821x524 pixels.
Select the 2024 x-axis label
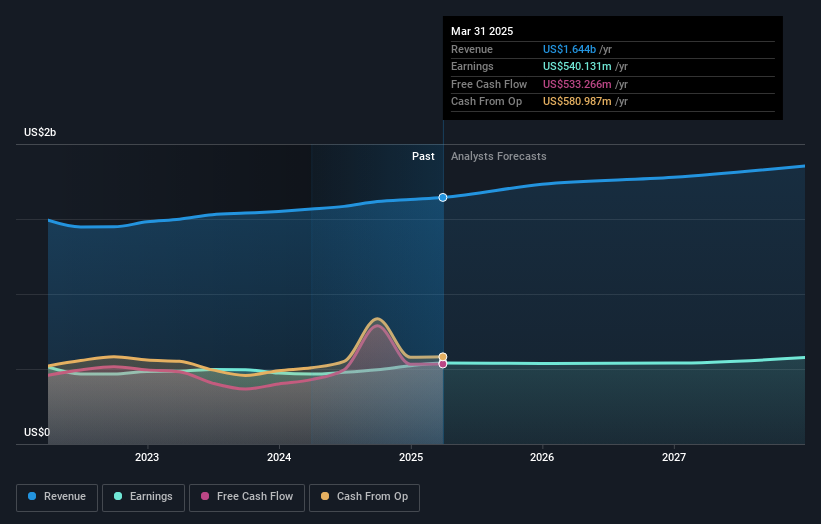point(279,457)
